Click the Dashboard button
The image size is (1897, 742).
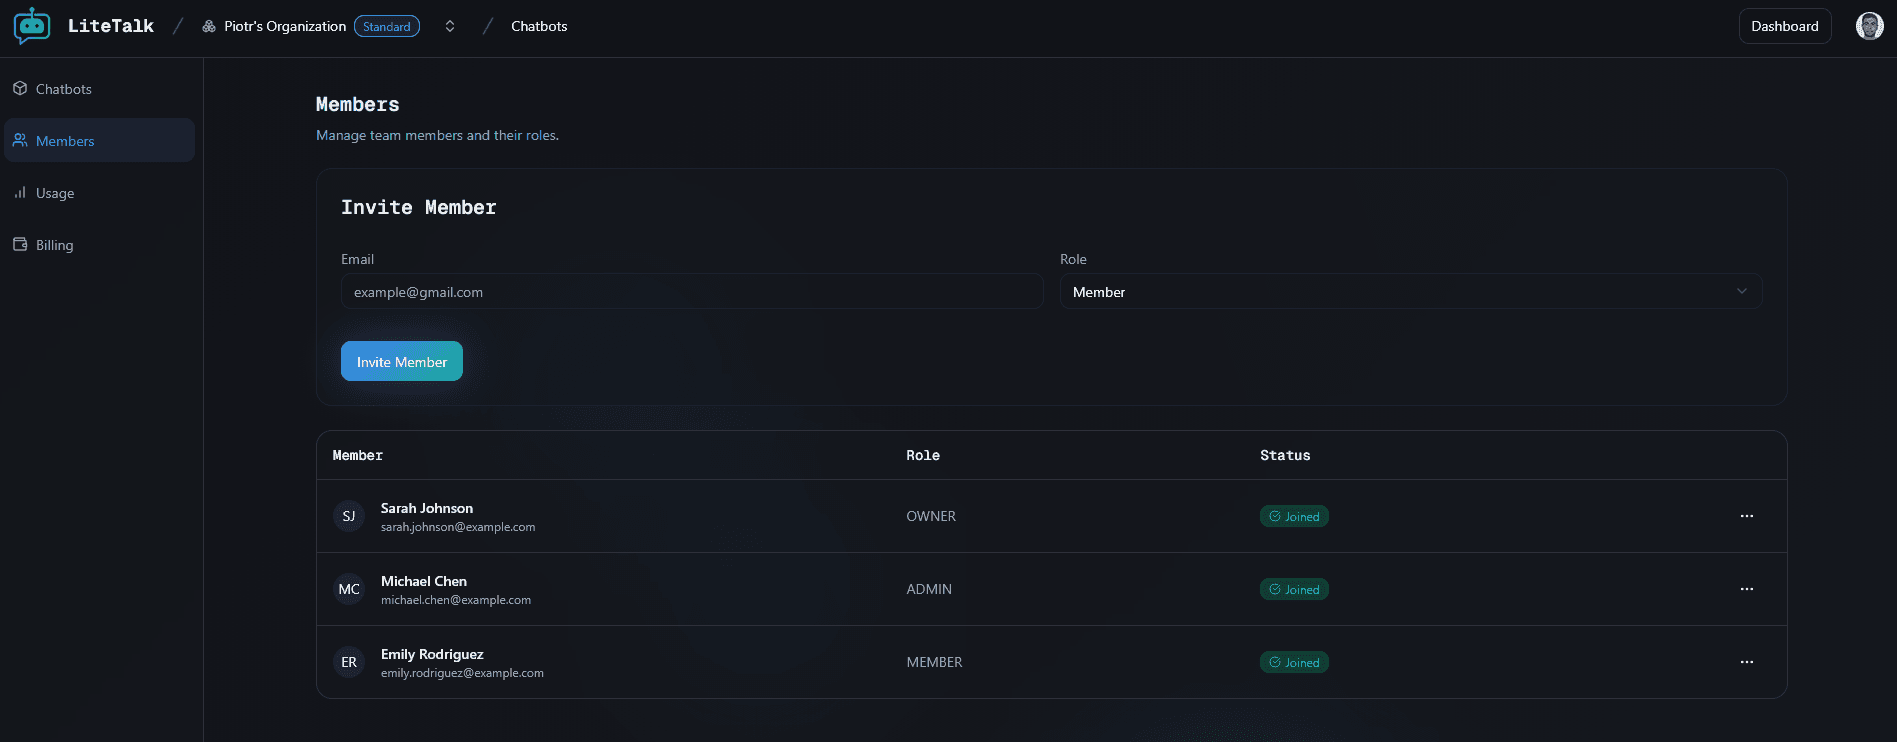1784,26
